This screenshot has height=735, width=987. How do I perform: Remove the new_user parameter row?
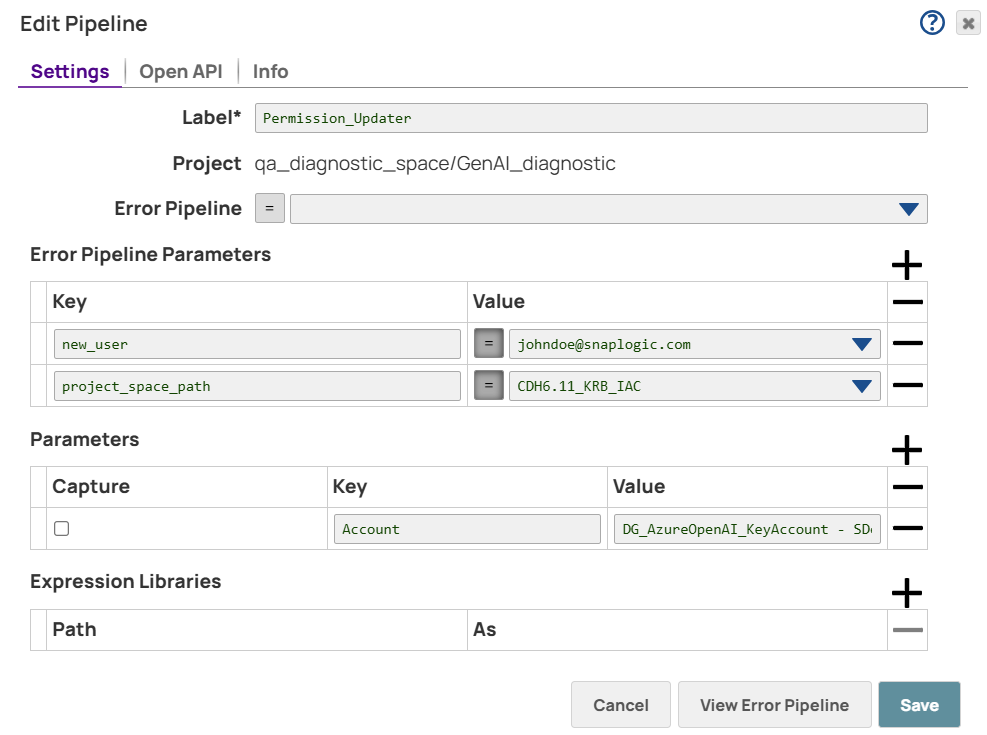point(906,343)
